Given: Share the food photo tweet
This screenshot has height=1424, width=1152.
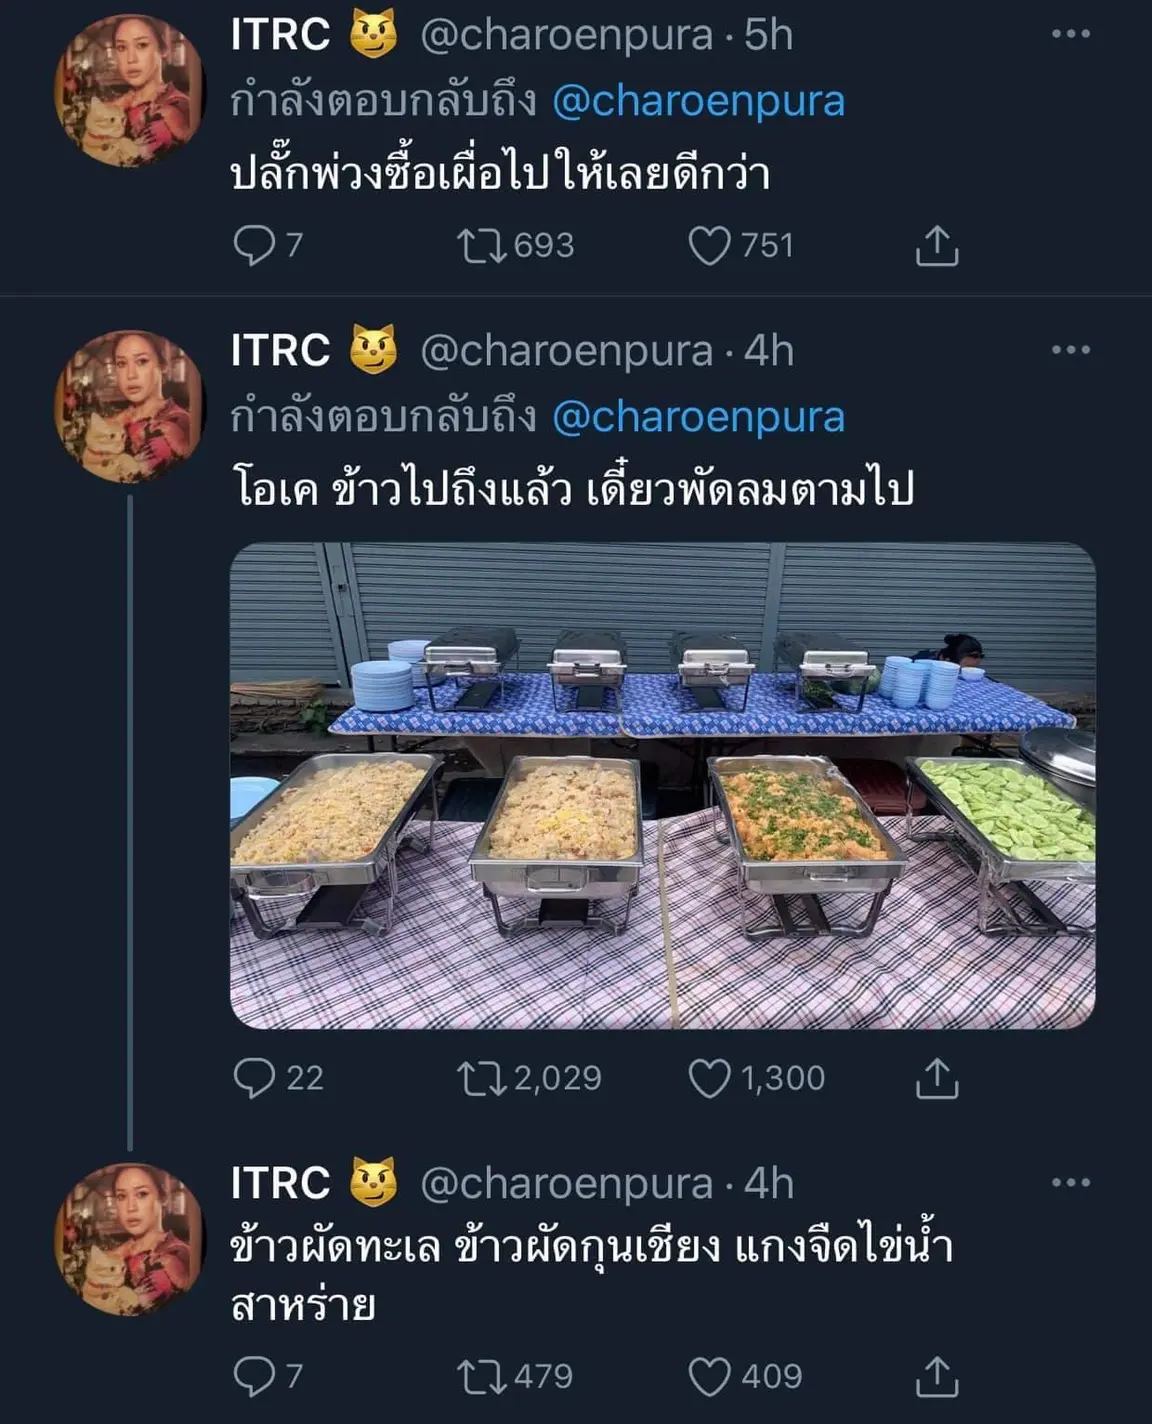Looking at the screenshot, I should pos(937,1078).
